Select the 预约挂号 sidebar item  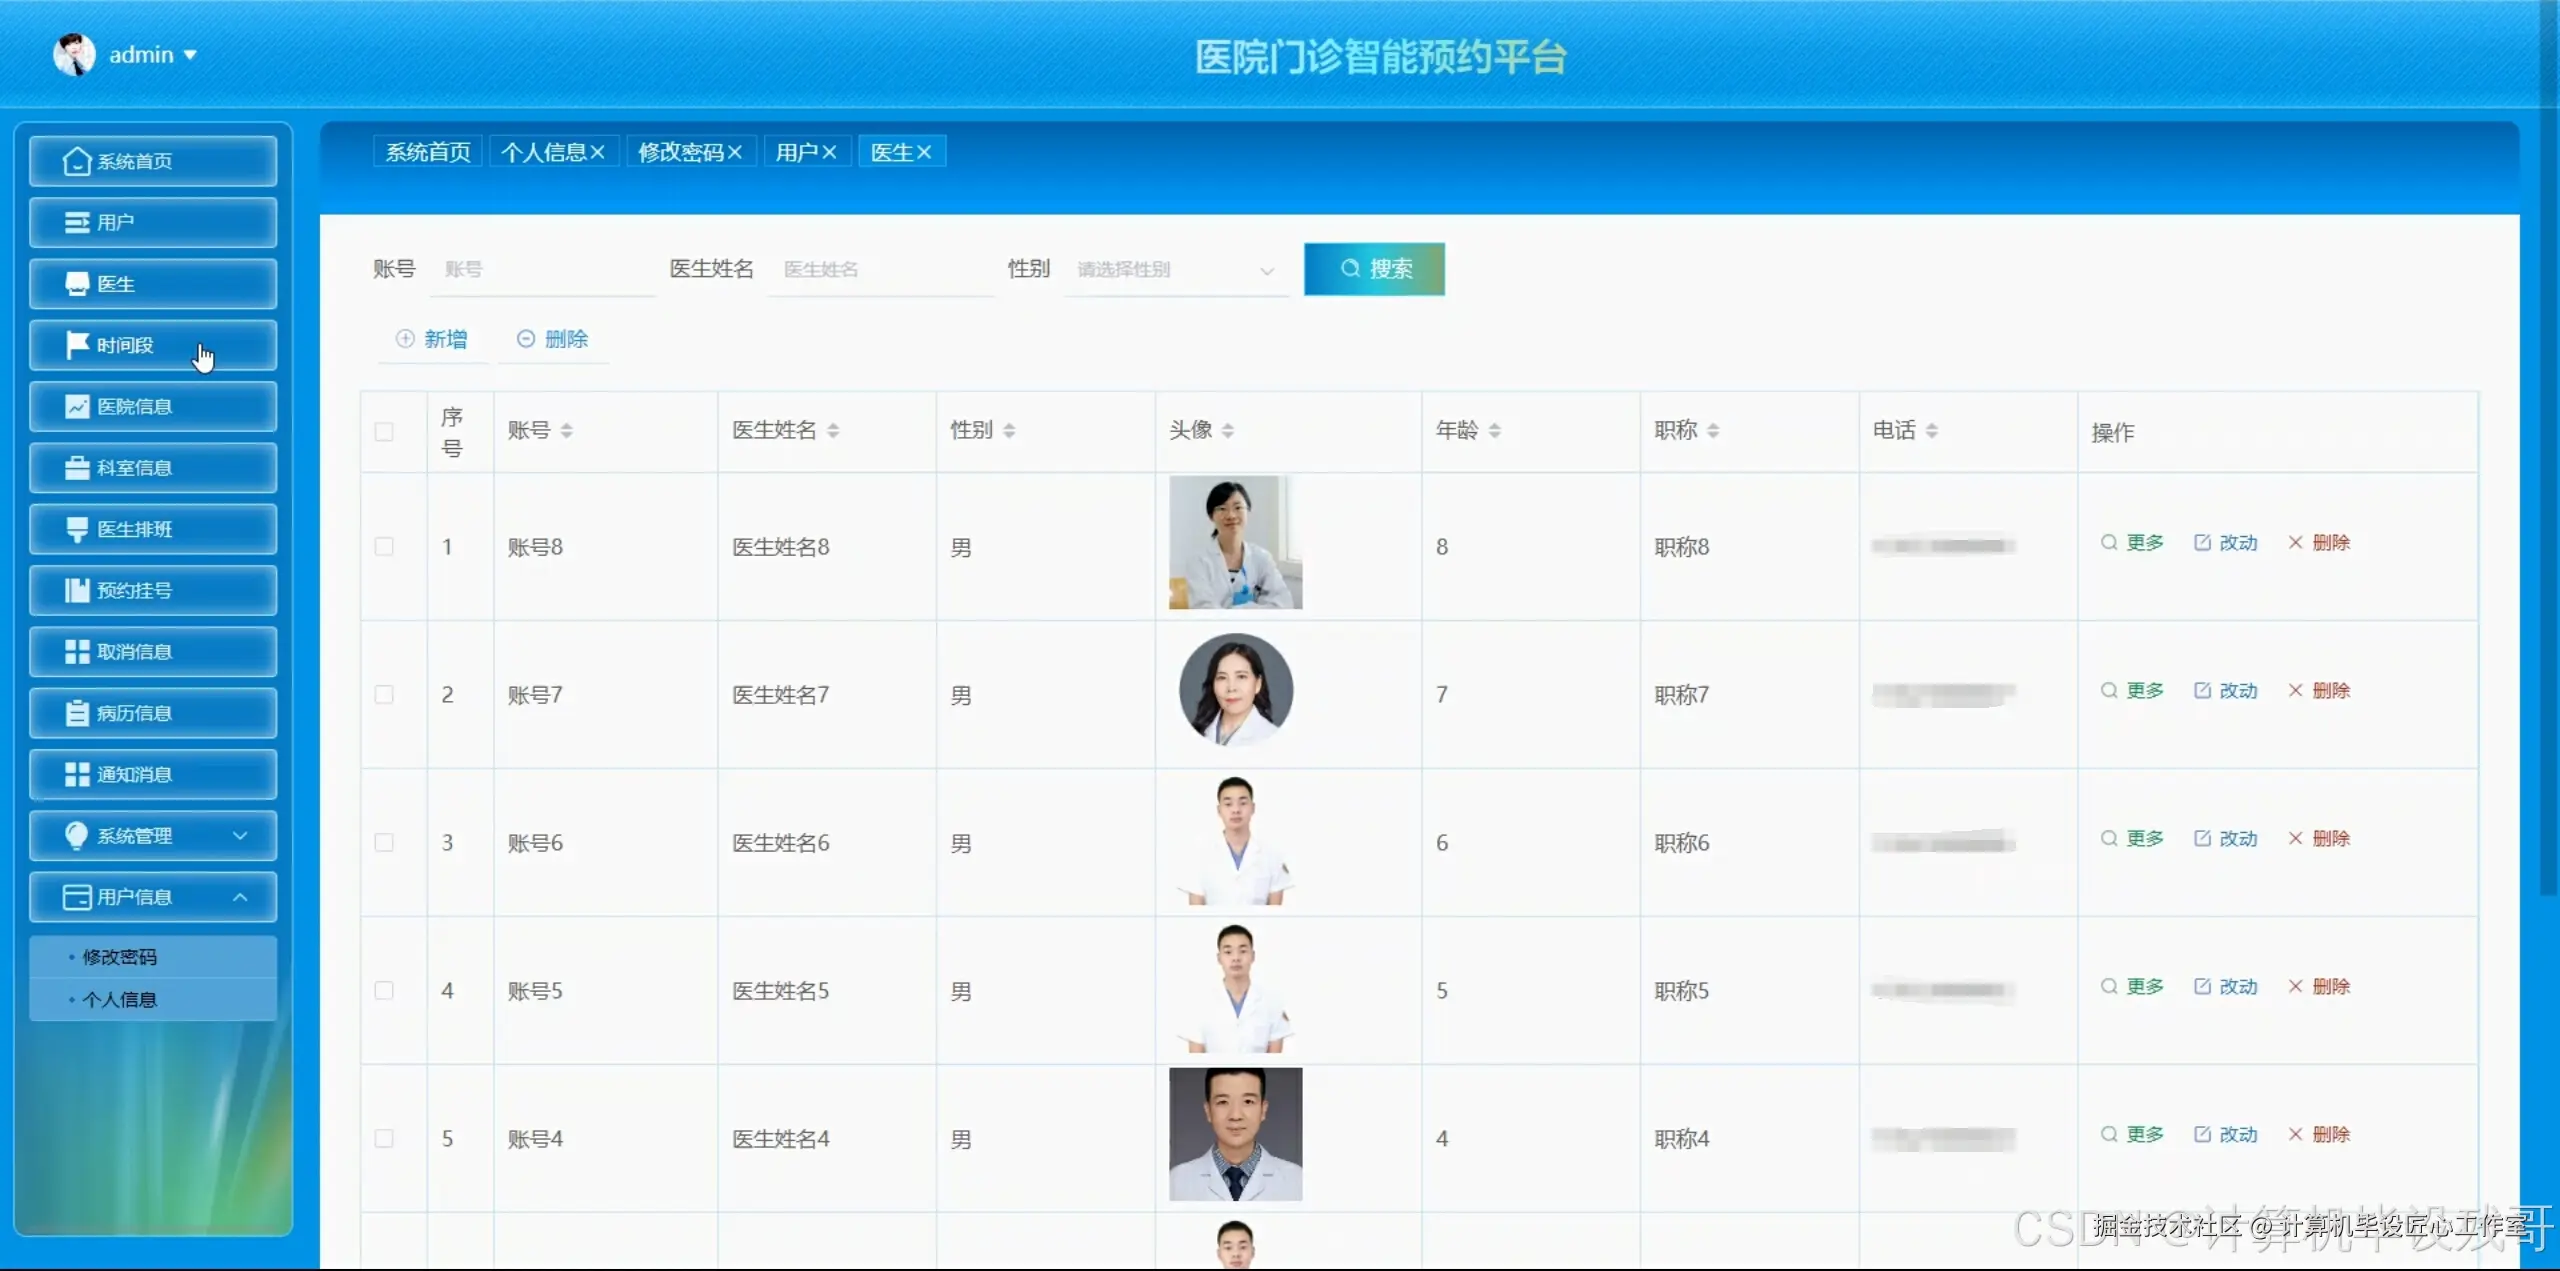click(152, 590)
